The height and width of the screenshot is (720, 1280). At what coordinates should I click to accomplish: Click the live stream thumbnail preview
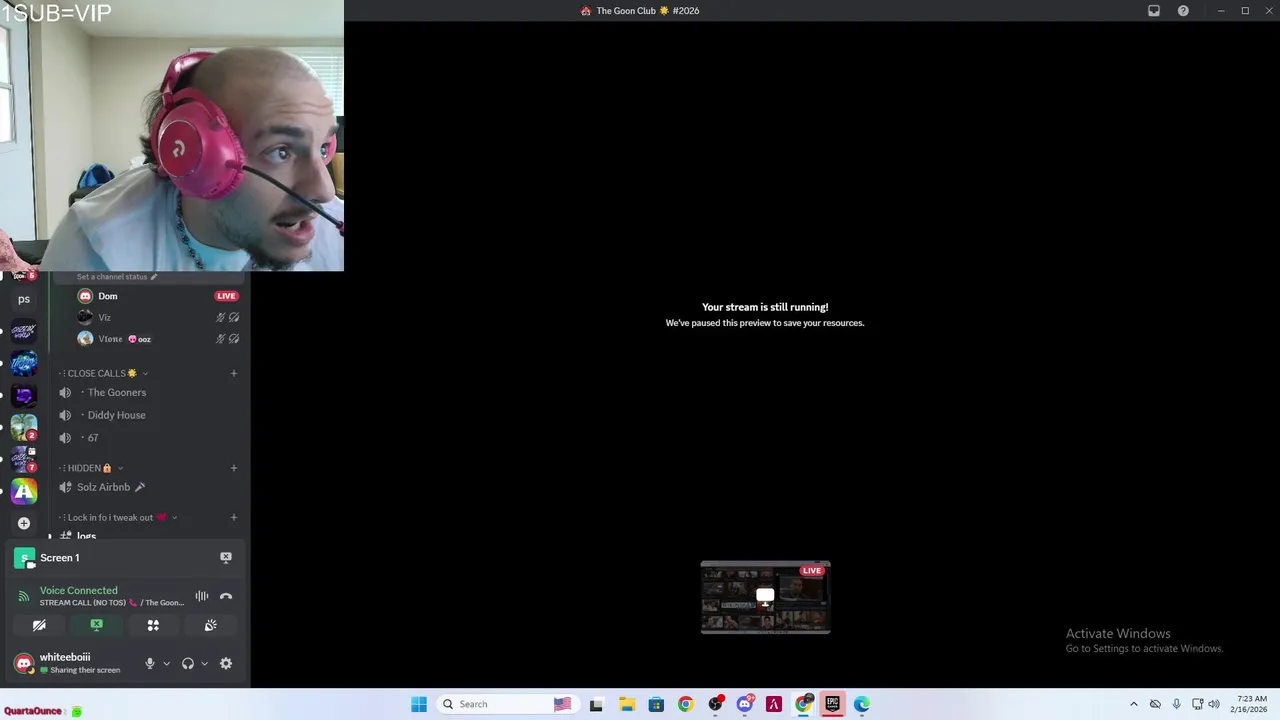coord(765,597)
